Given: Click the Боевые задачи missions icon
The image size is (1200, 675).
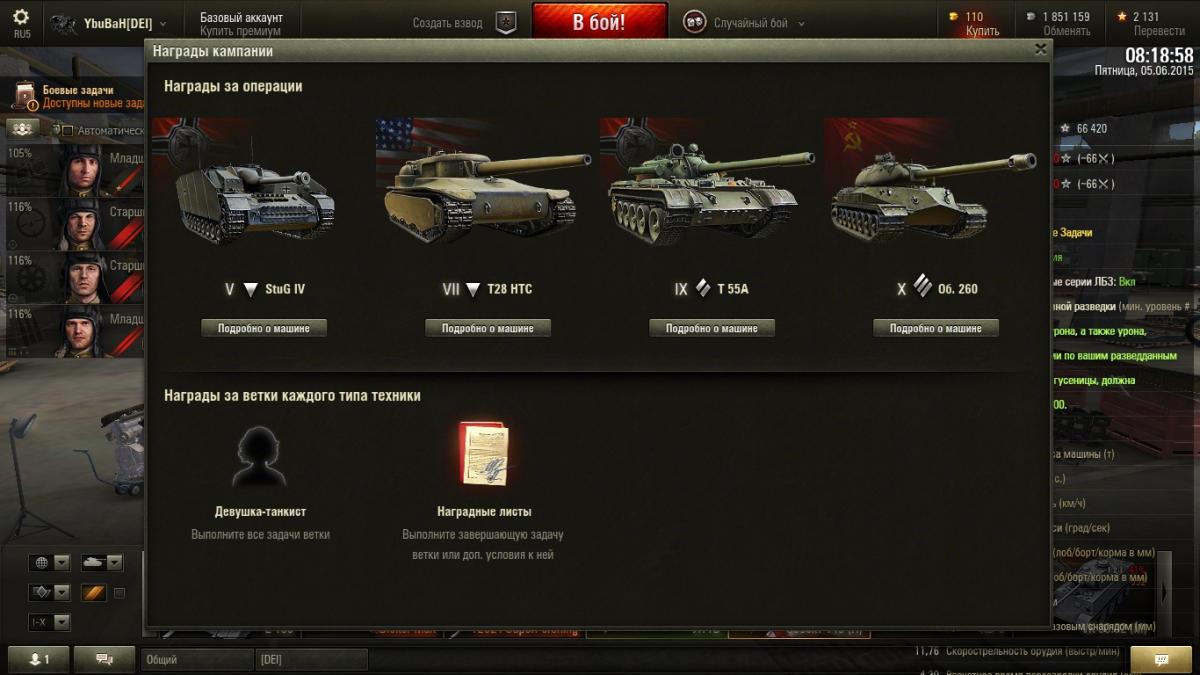Looking at the screenshot, I should (x=24, y=96).
